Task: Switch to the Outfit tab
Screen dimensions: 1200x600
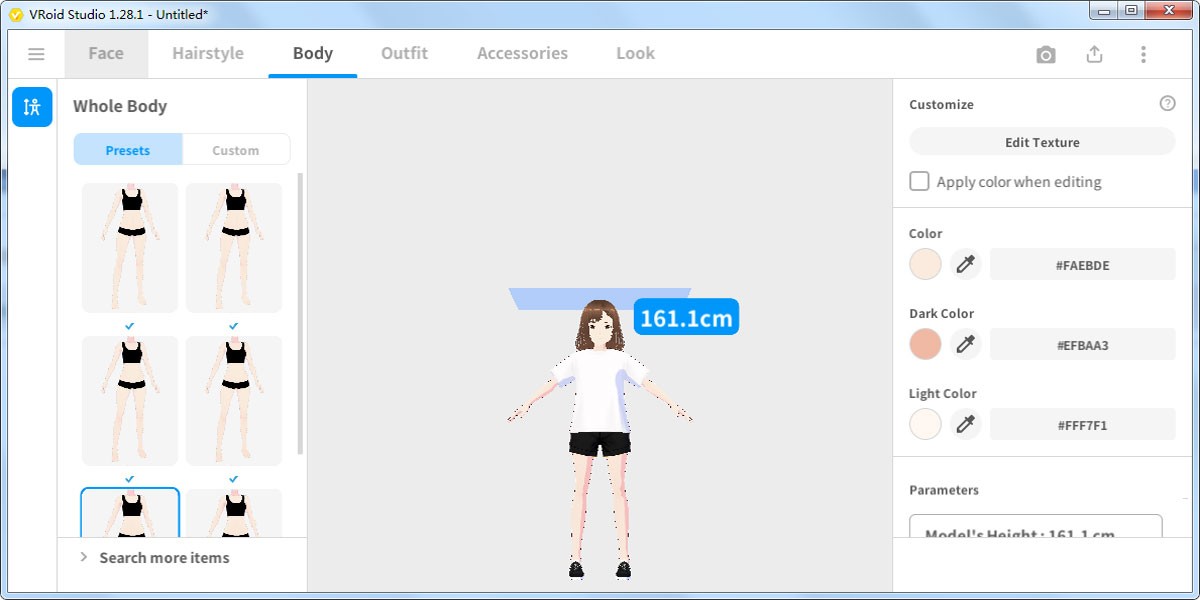Action: click(404, 54)
